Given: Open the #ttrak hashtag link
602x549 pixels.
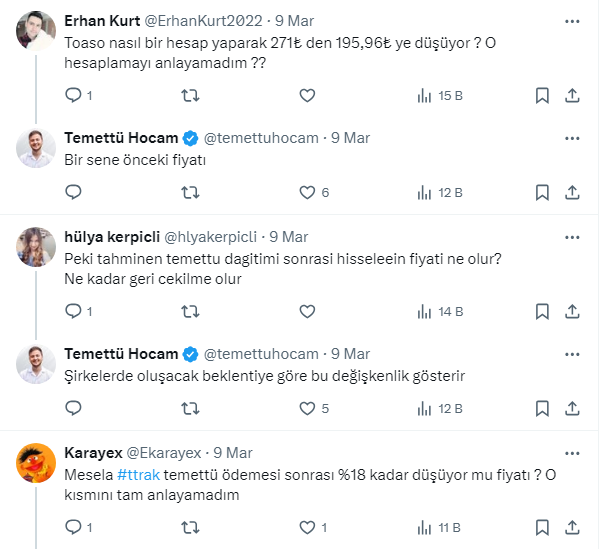Looking at the screenshot, I should [x=135, y=474].
